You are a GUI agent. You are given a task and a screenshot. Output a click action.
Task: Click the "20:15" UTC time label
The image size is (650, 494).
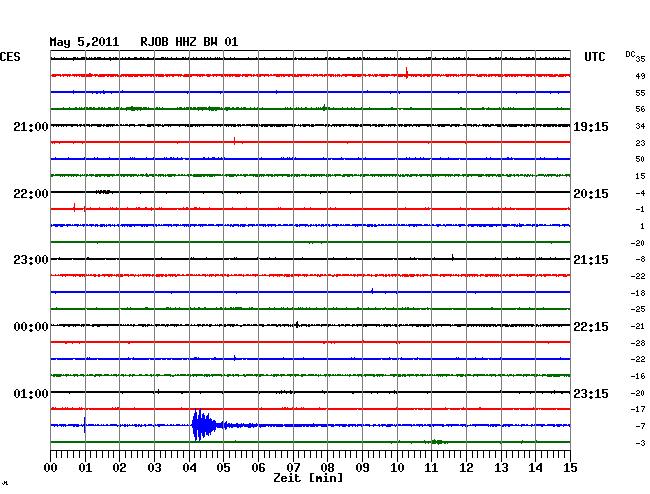(591, 194)
